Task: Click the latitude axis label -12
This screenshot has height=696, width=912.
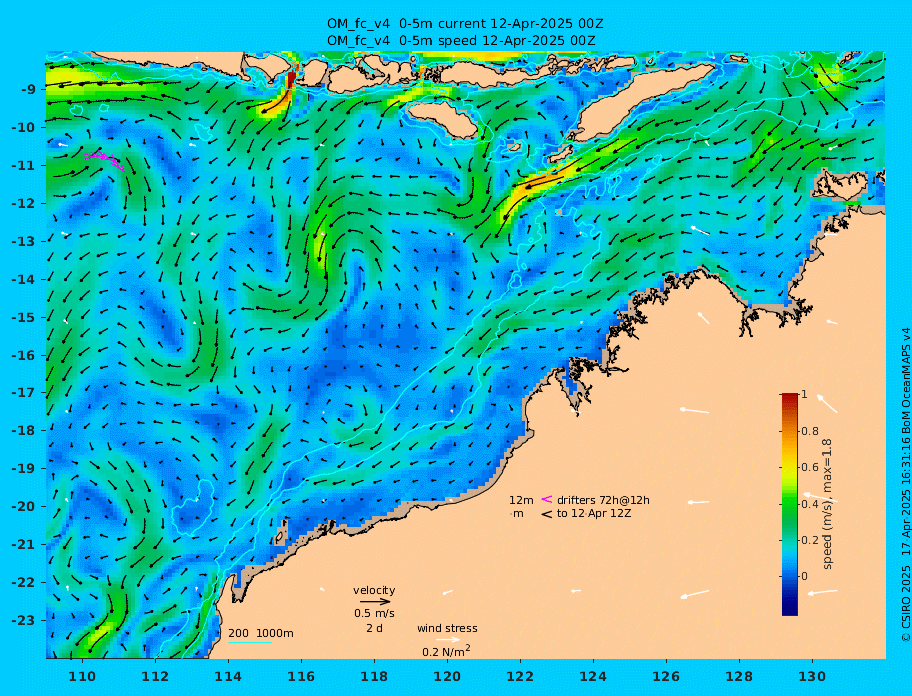Action: (24, 204)
